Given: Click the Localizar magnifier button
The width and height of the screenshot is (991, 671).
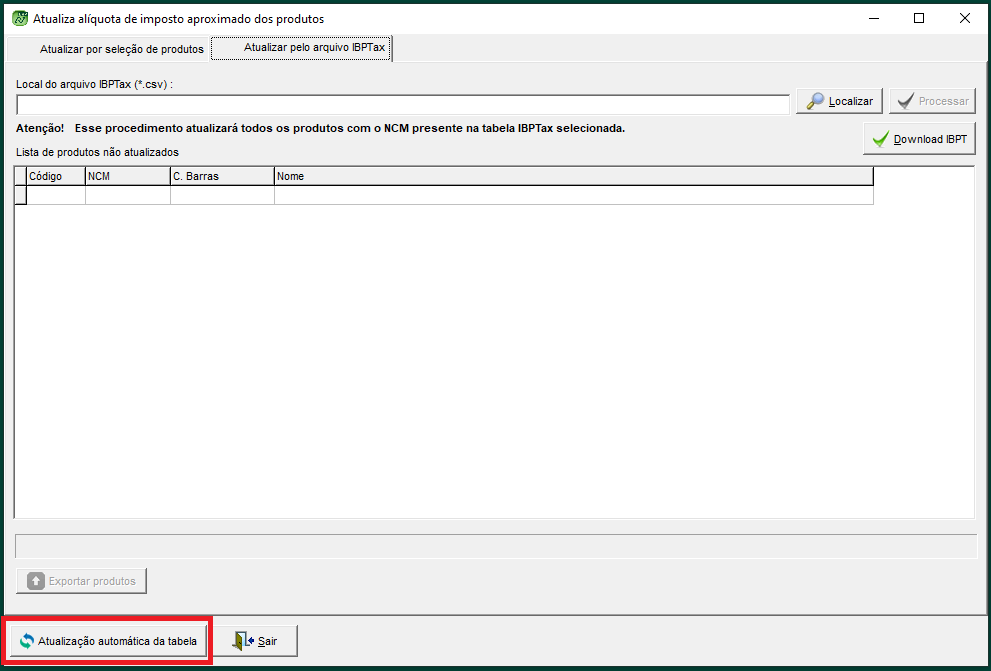Looking at the screenshot, I should coord(839,101).
